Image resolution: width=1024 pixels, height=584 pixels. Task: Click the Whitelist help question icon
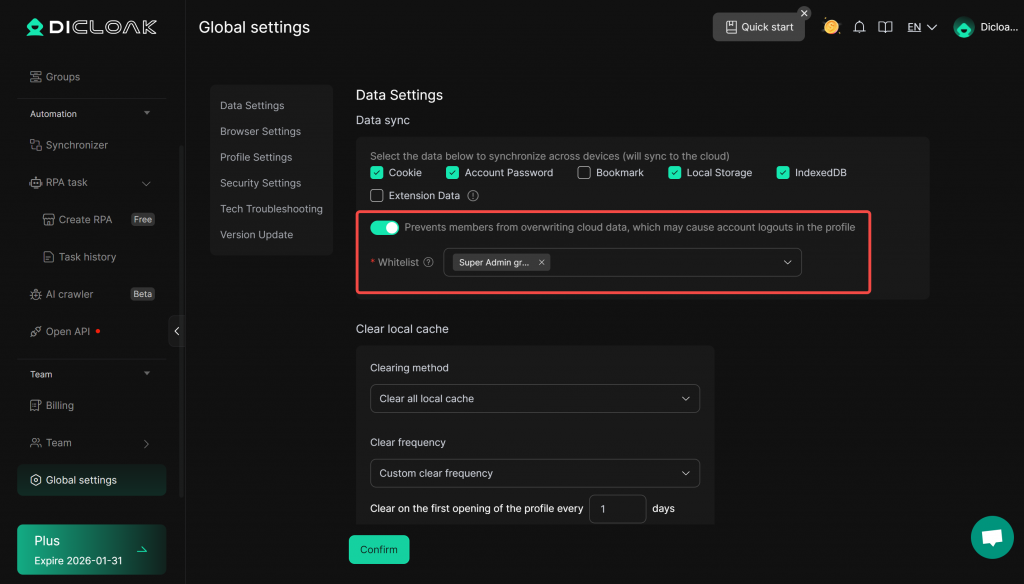click(x=428, y=262)
